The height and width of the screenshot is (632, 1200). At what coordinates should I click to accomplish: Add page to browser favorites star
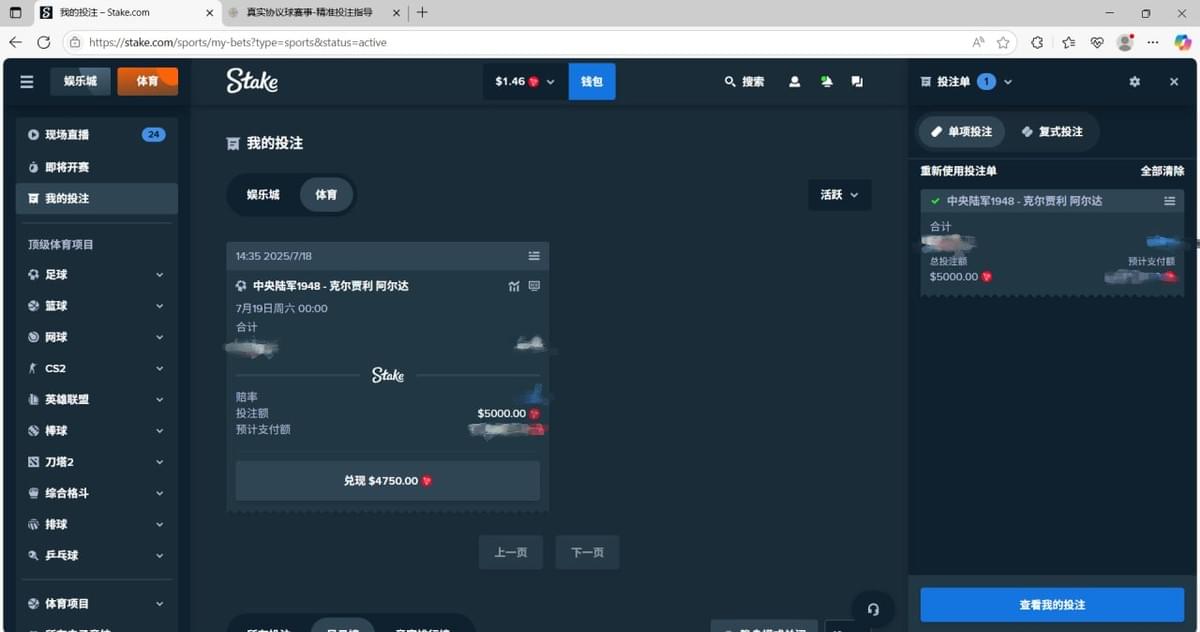[1003, 42]
